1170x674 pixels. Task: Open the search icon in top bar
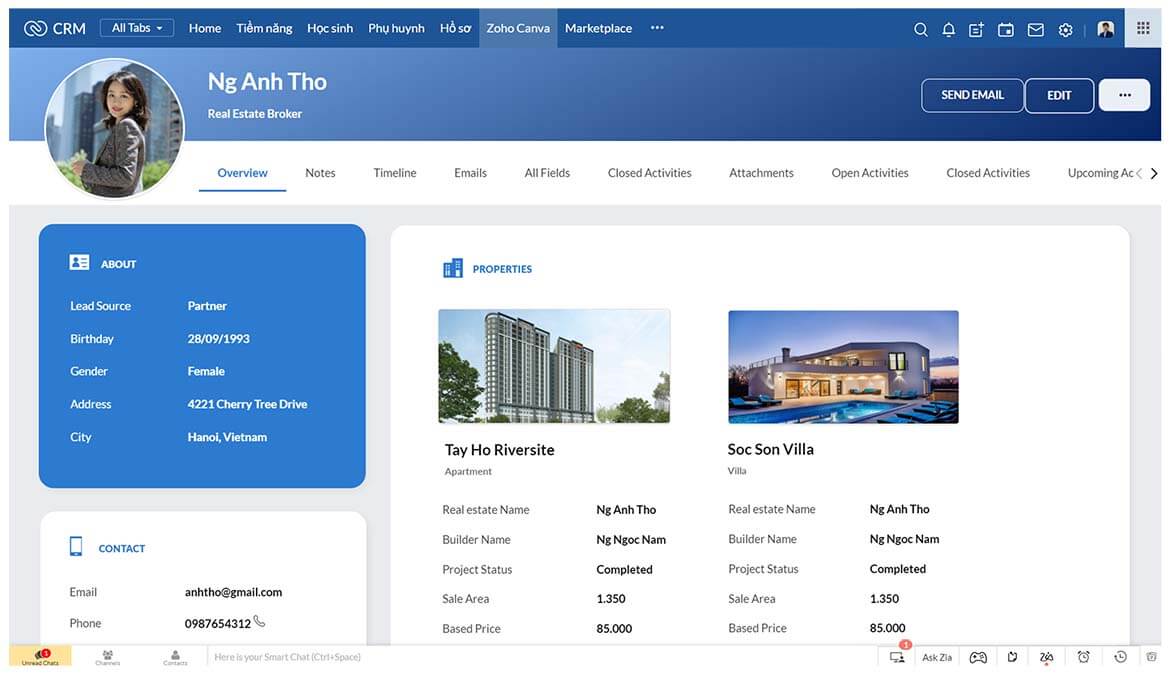point(920,29)
